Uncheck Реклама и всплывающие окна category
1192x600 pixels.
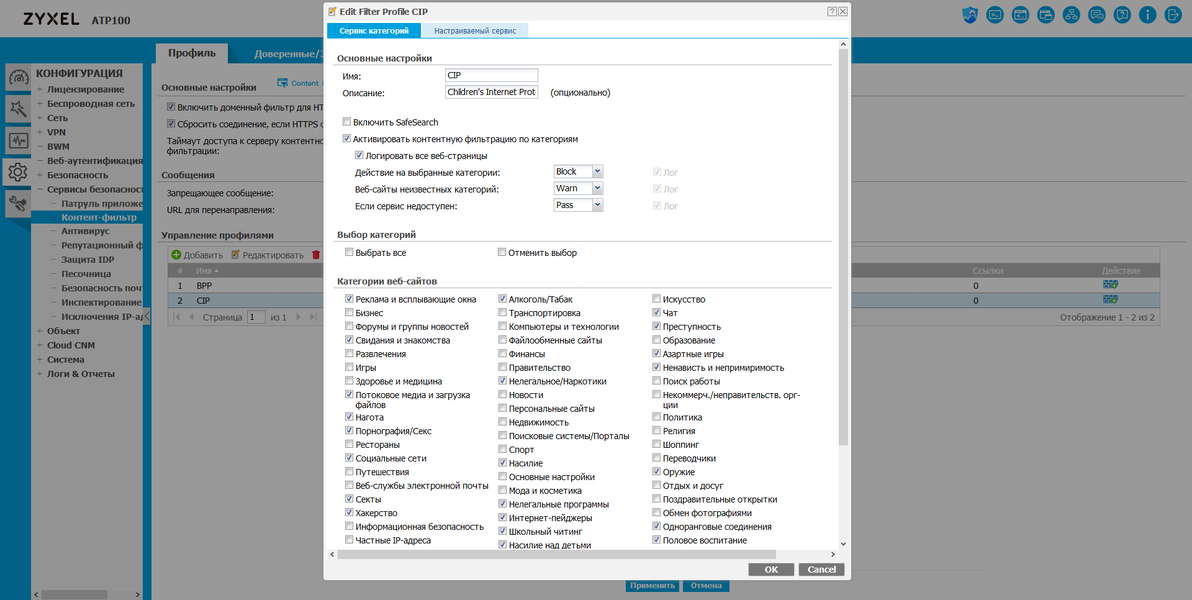(x=349, y=299)
